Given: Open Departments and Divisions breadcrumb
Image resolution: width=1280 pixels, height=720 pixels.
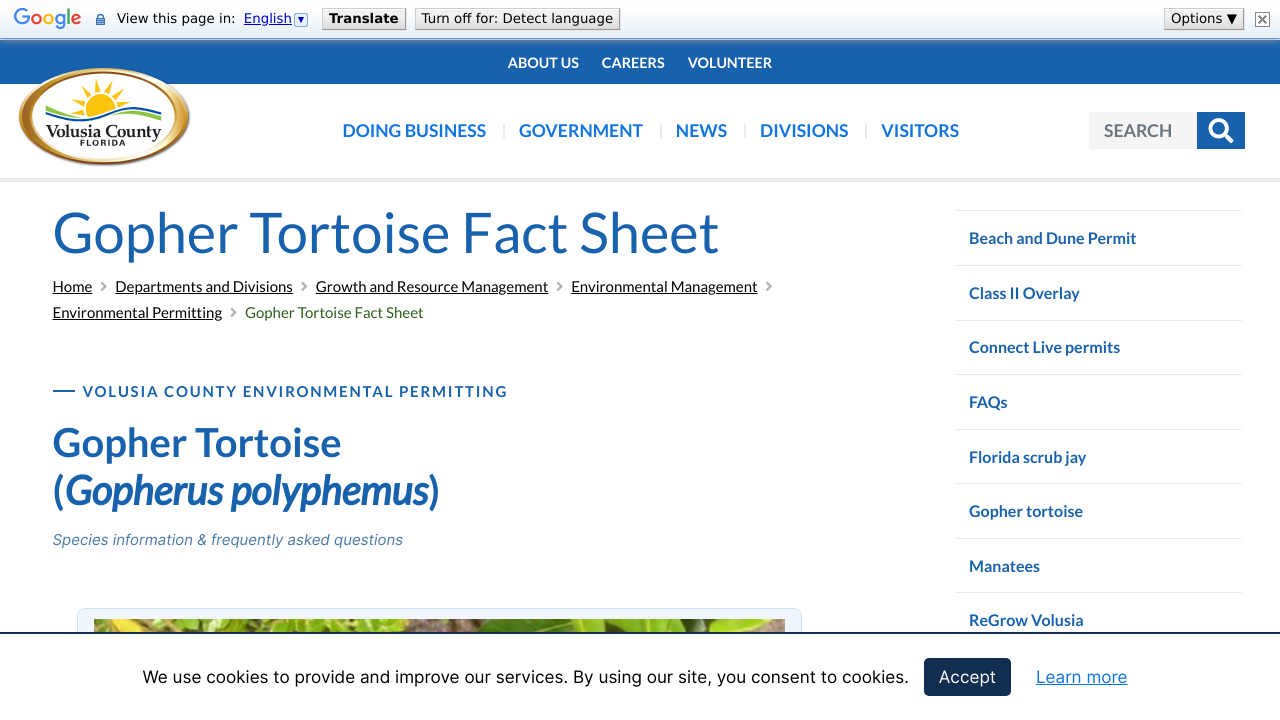Looking at the screenshot, I should tap(204, 287).
